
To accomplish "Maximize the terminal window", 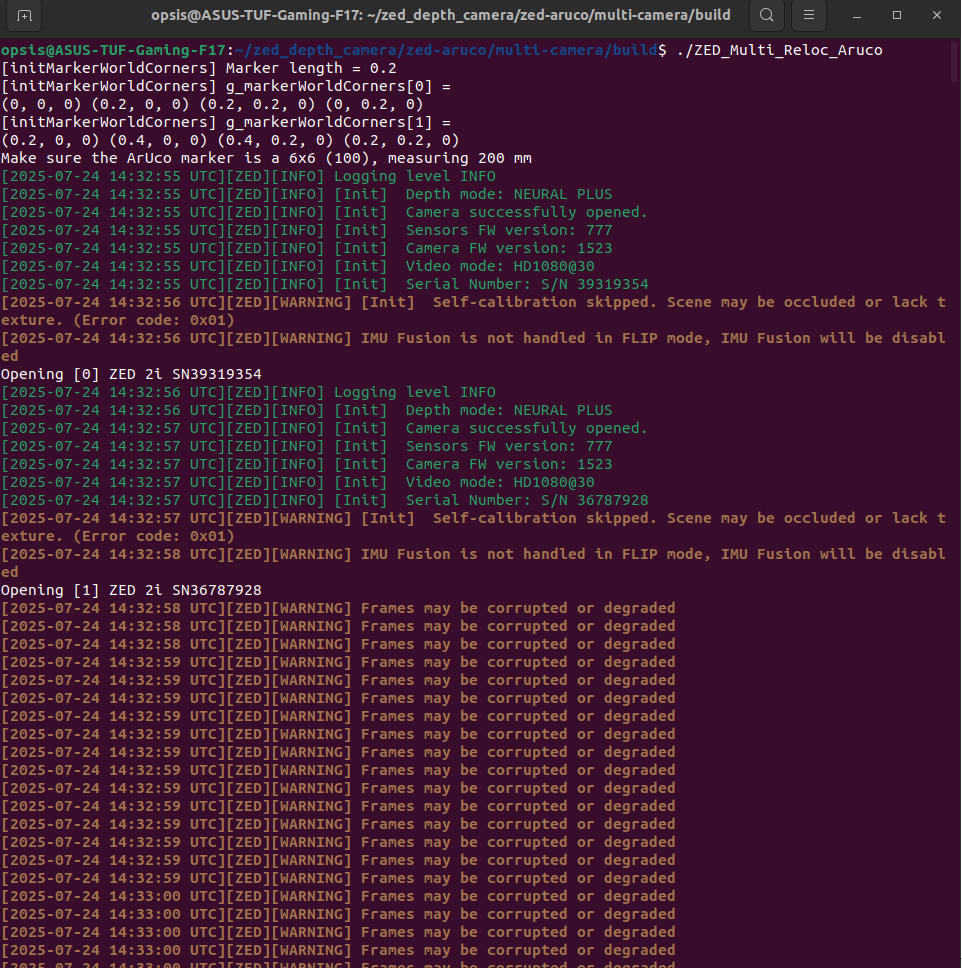I will coord(897,16).
